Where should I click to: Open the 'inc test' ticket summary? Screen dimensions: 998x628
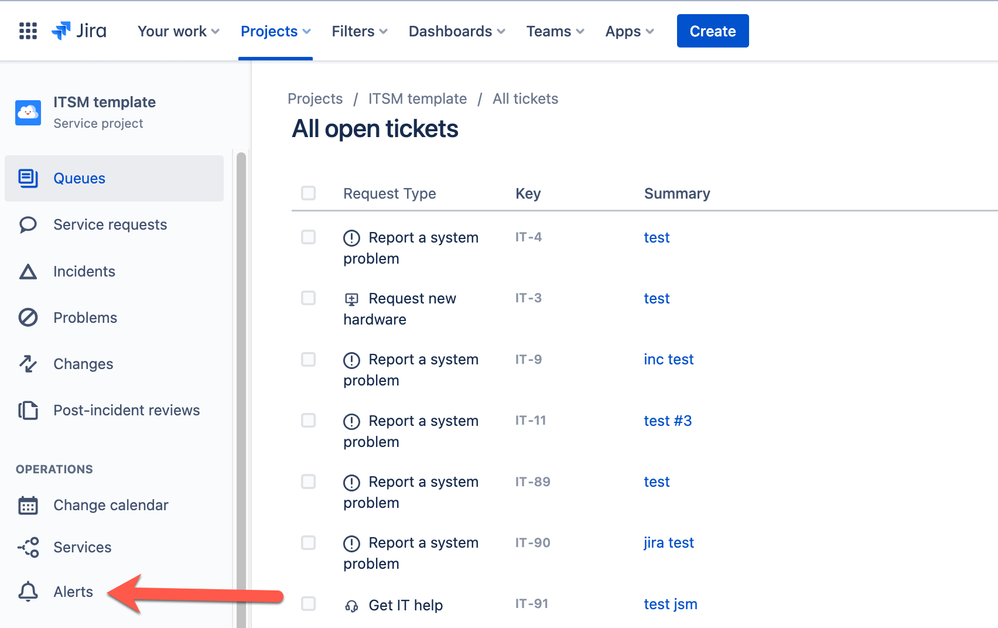[668, 359]
